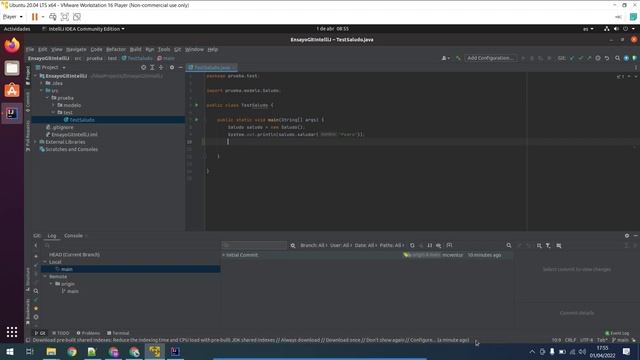Click the Chrome icon in the Windows taskbar
The width and height of the screenshot is (640, 360).
pos(72,352)
